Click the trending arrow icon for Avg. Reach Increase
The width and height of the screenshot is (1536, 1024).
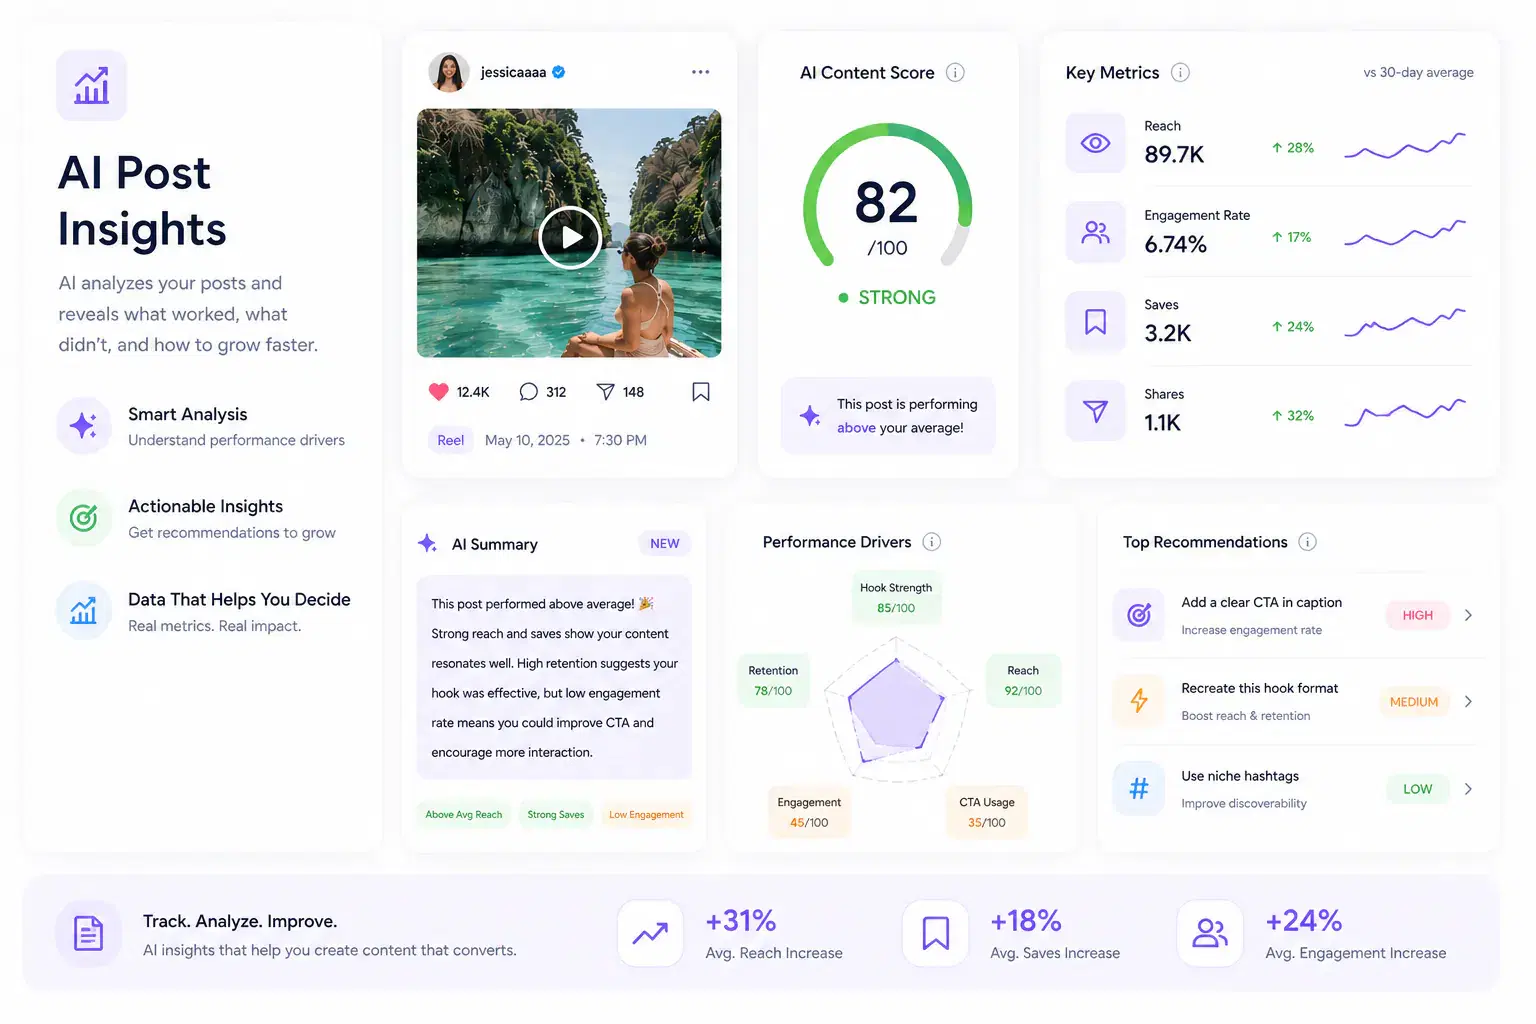coord(650,934)
